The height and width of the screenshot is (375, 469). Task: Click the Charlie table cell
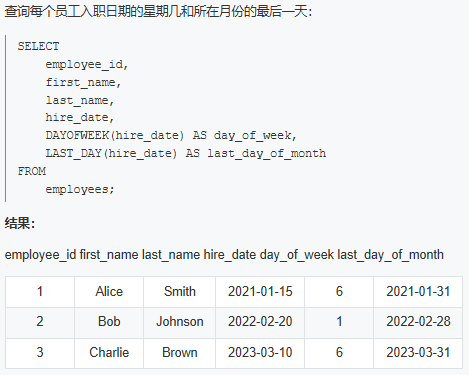(x=109, y=353)
